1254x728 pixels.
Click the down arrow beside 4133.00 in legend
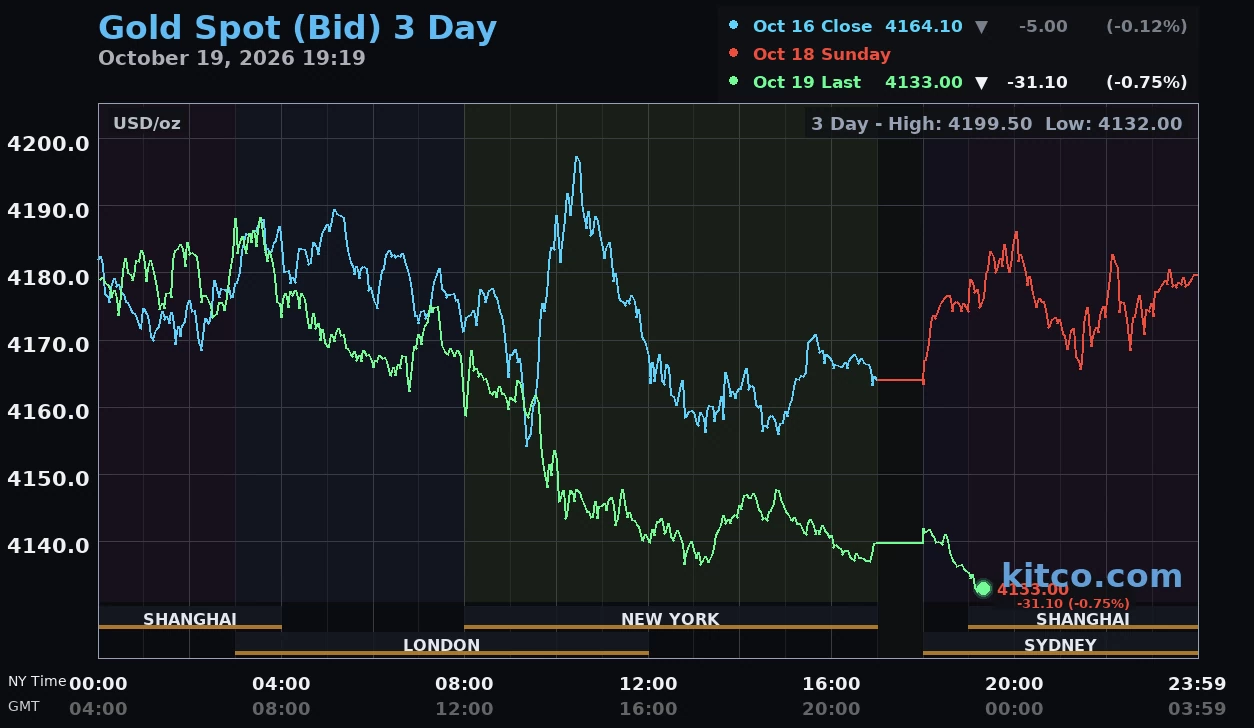click(981, 83)
